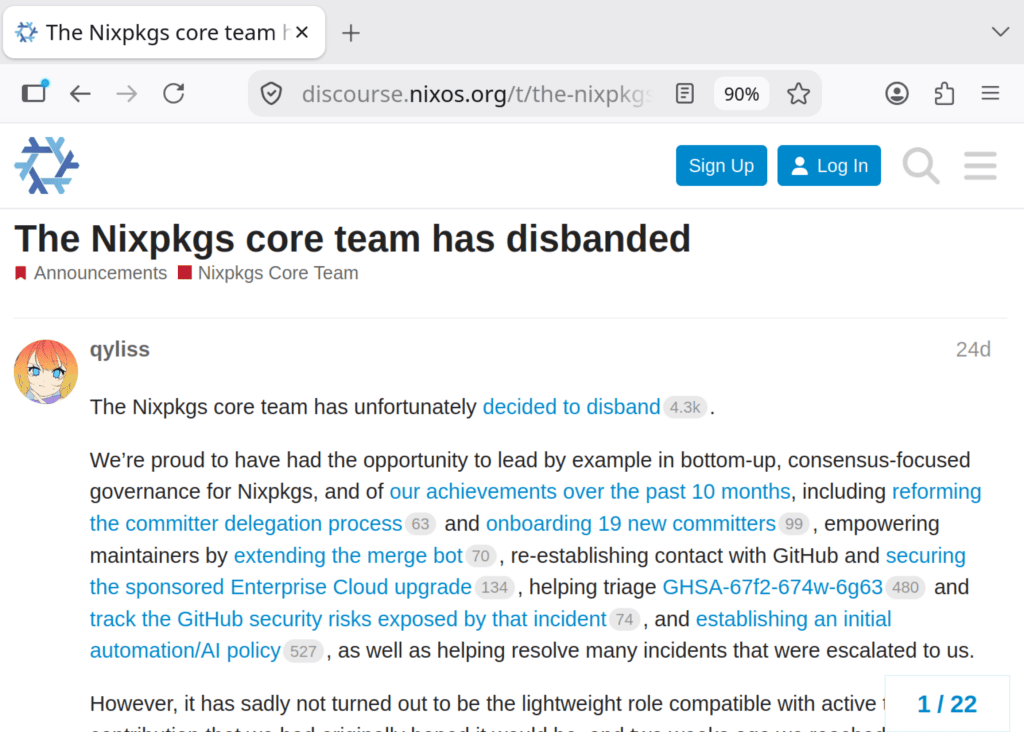Open Discourse search icon
This screenshot has height=732, width=1024.
click(x=921, y=166)
